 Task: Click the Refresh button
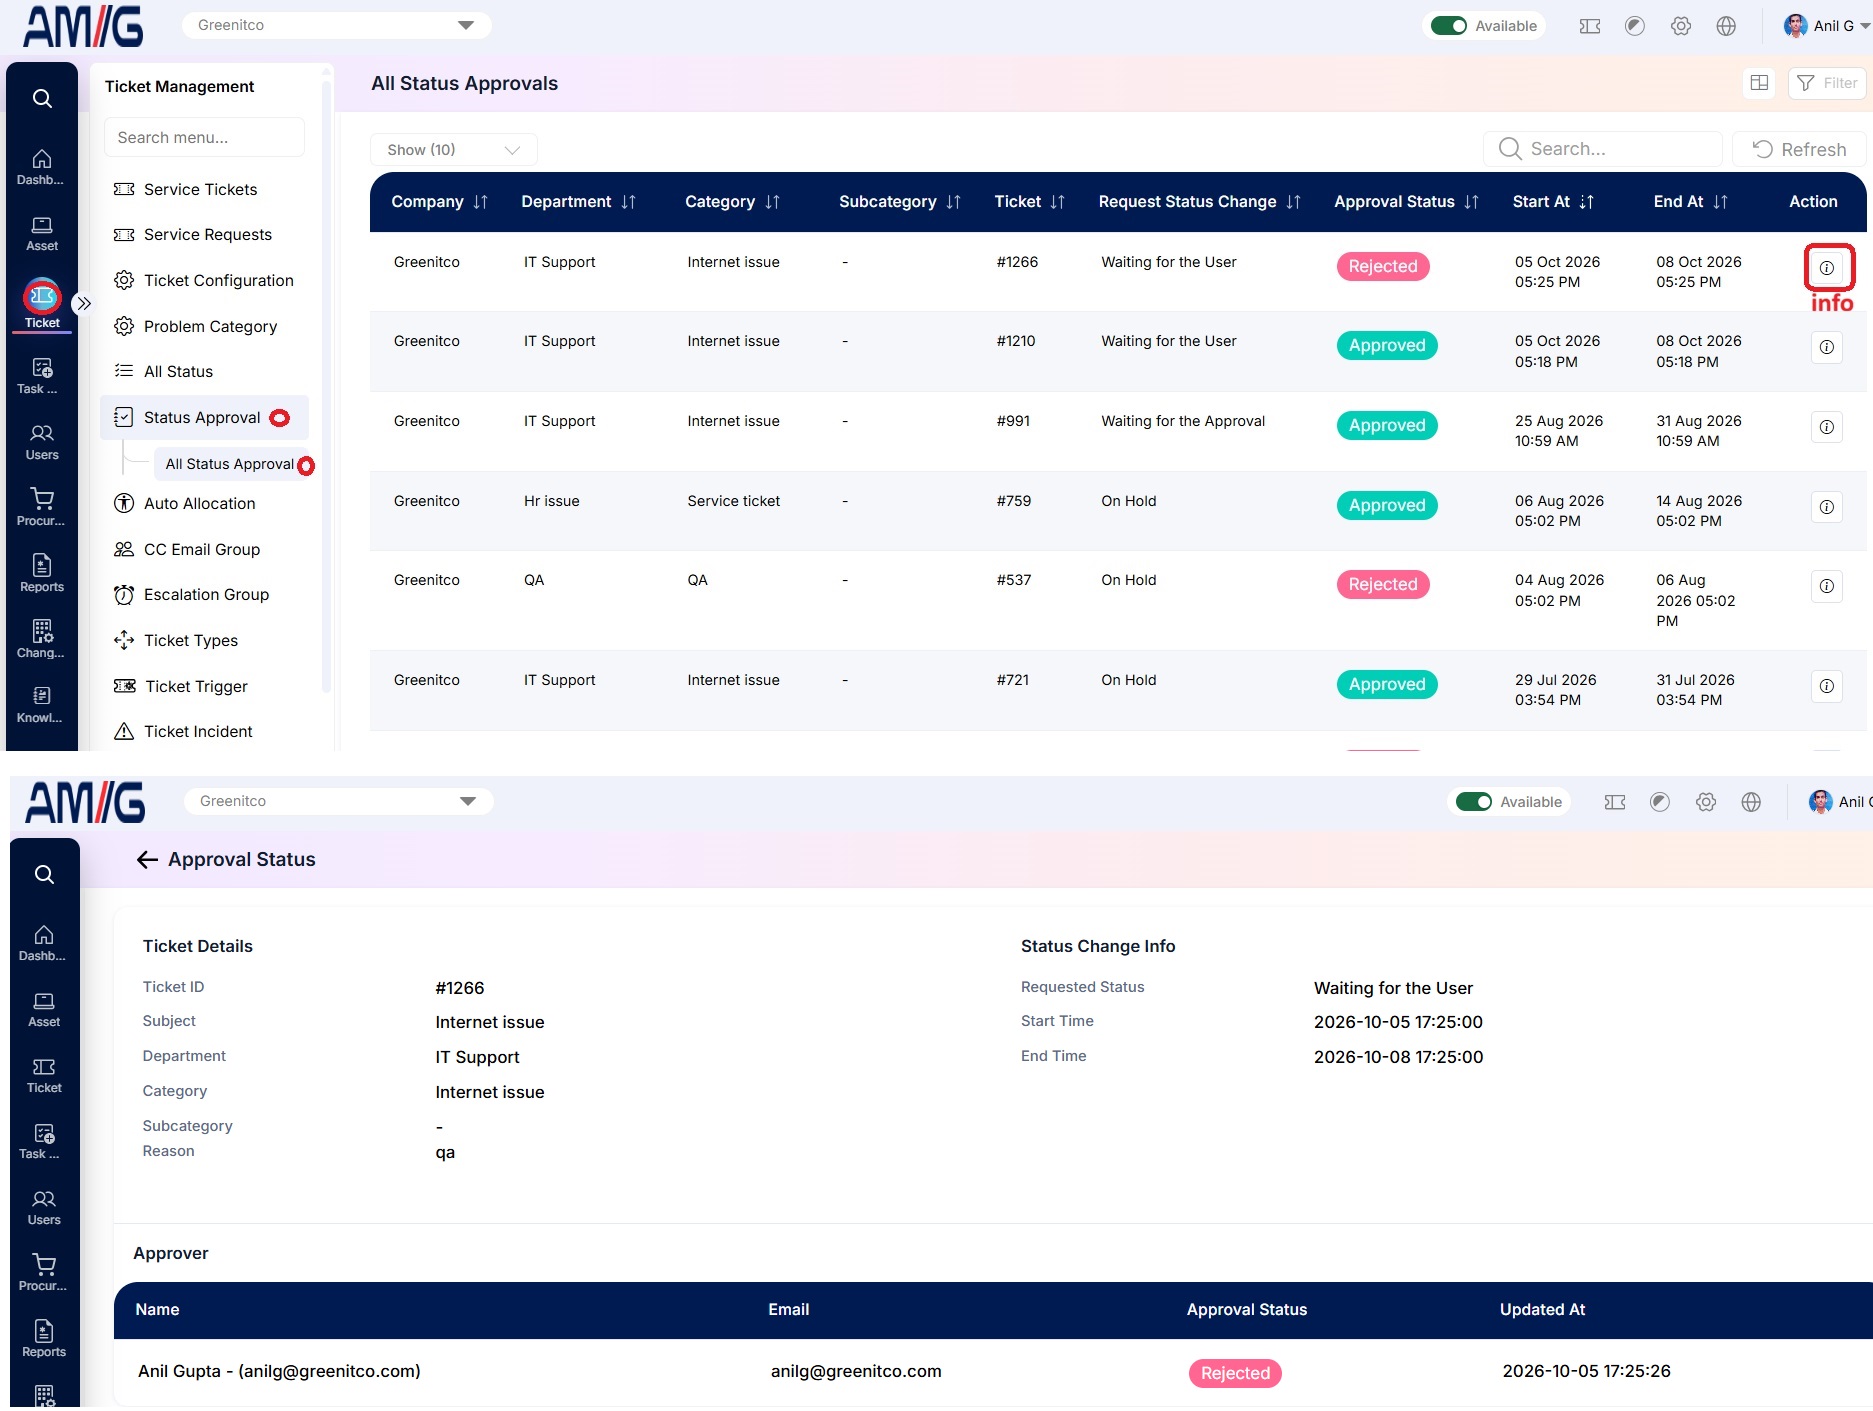[x=1799, y=149]
